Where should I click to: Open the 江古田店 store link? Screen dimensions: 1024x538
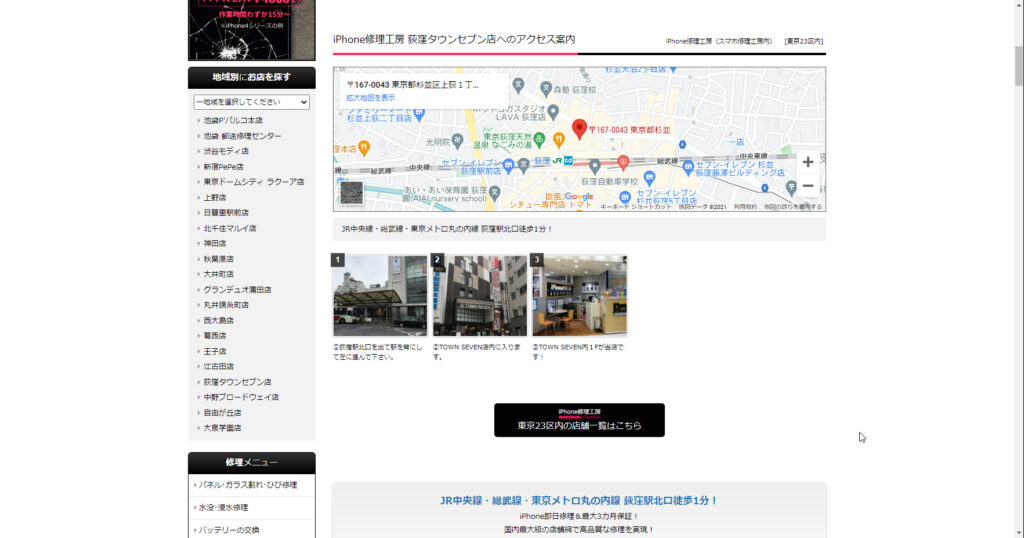(x=218, y=366)
